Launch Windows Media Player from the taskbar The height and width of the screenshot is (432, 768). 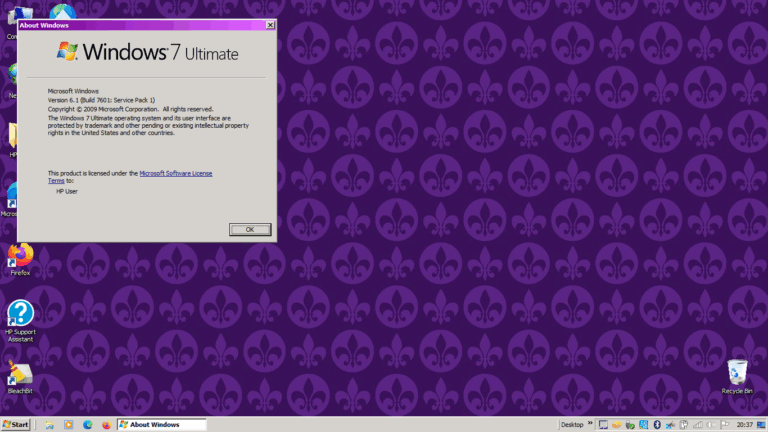pyautogui.click(x=68, y=425)
